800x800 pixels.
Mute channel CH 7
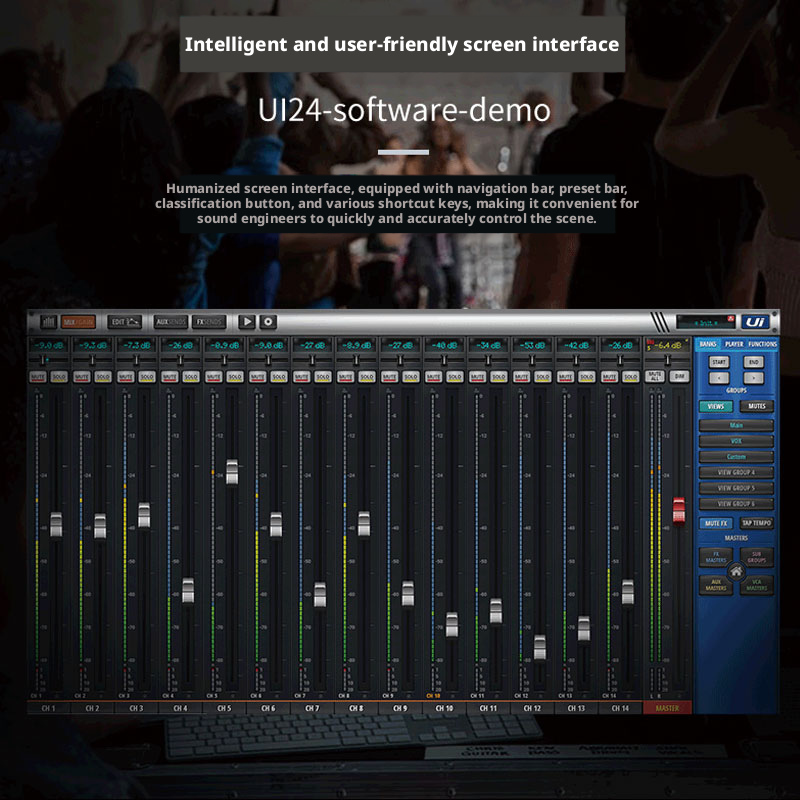point(301,377)
